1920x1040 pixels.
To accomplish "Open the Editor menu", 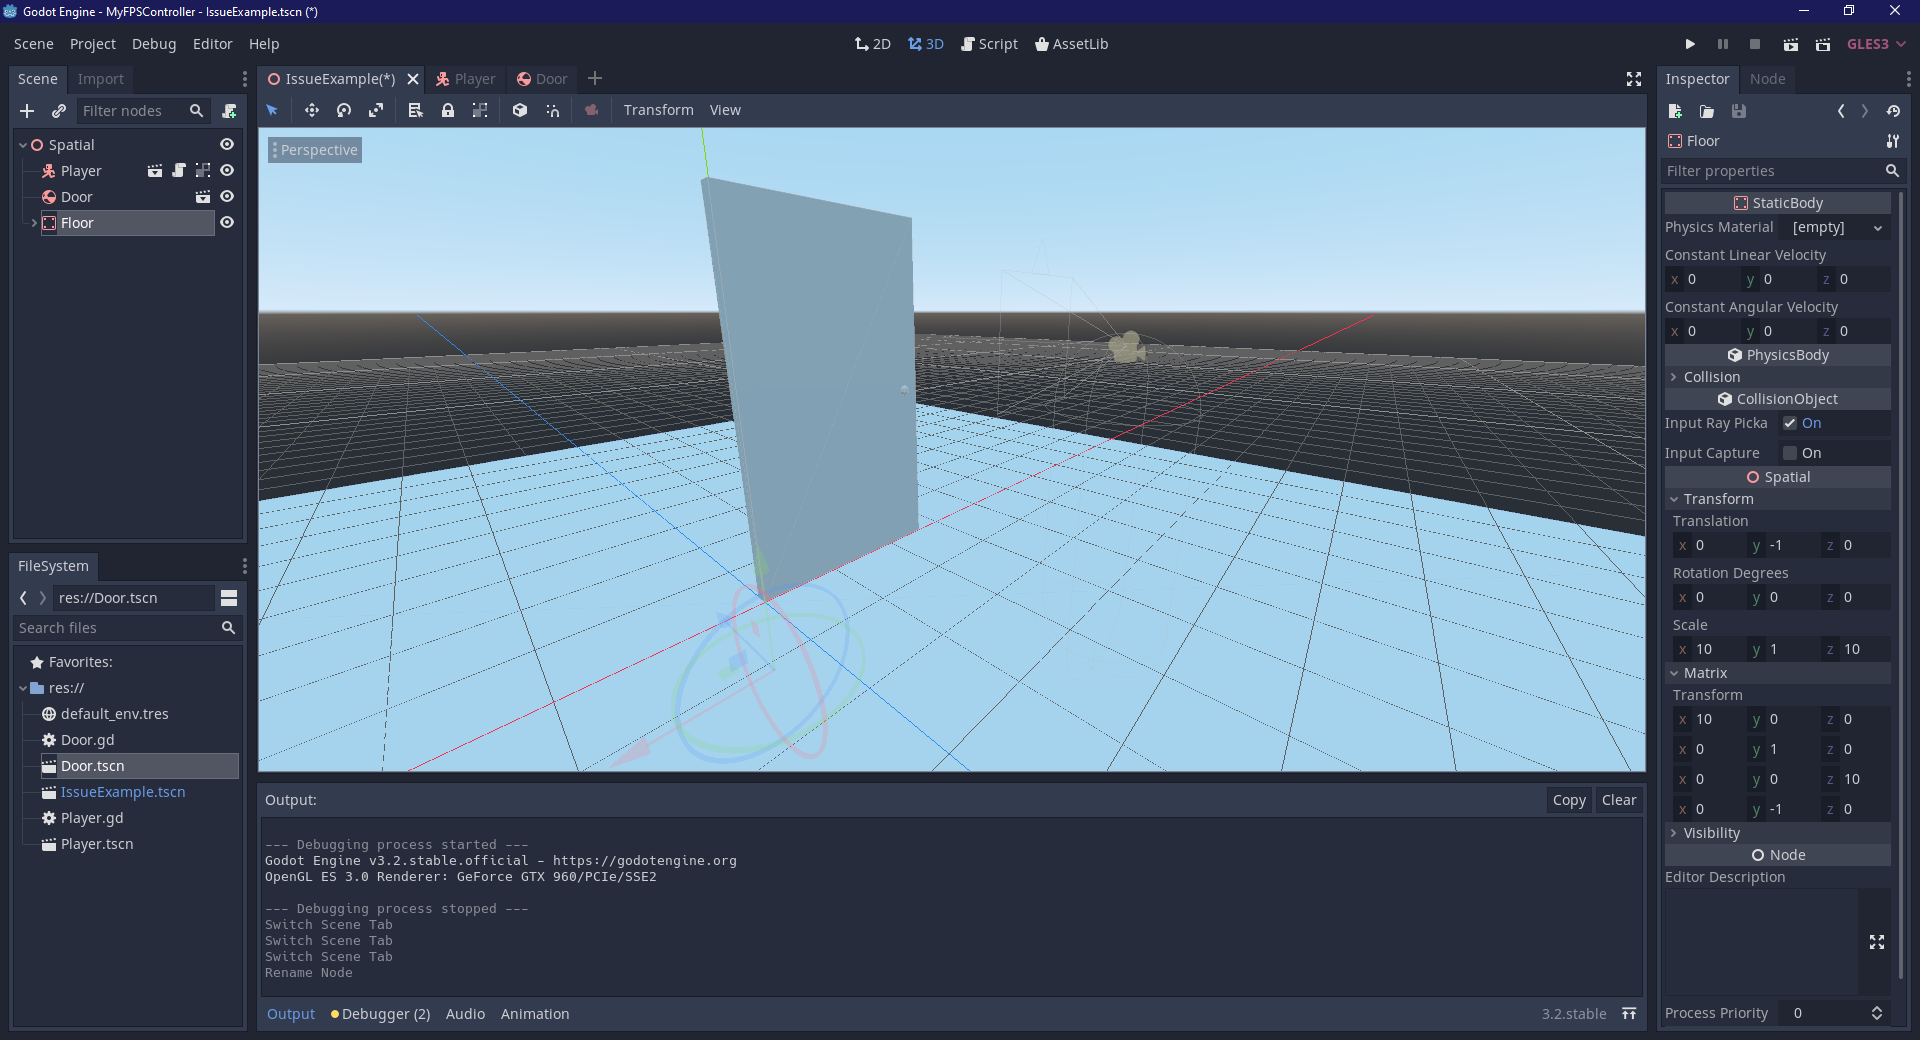I will pyautogui.click(x=212, y=44).
